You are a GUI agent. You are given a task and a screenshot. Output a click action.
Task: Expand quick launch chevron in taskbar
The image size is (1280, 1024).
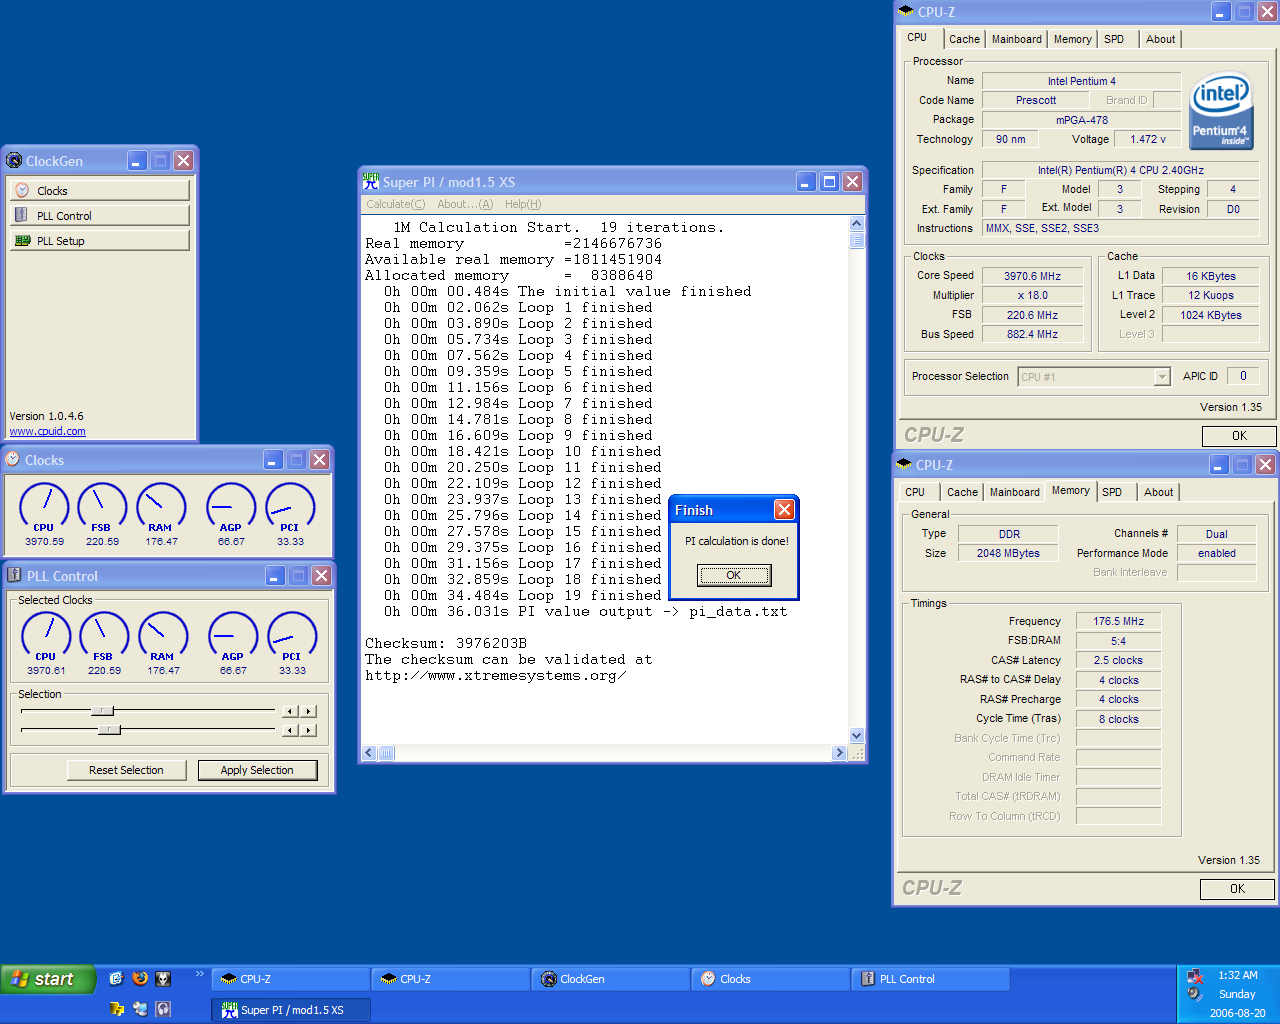point(199,973)
